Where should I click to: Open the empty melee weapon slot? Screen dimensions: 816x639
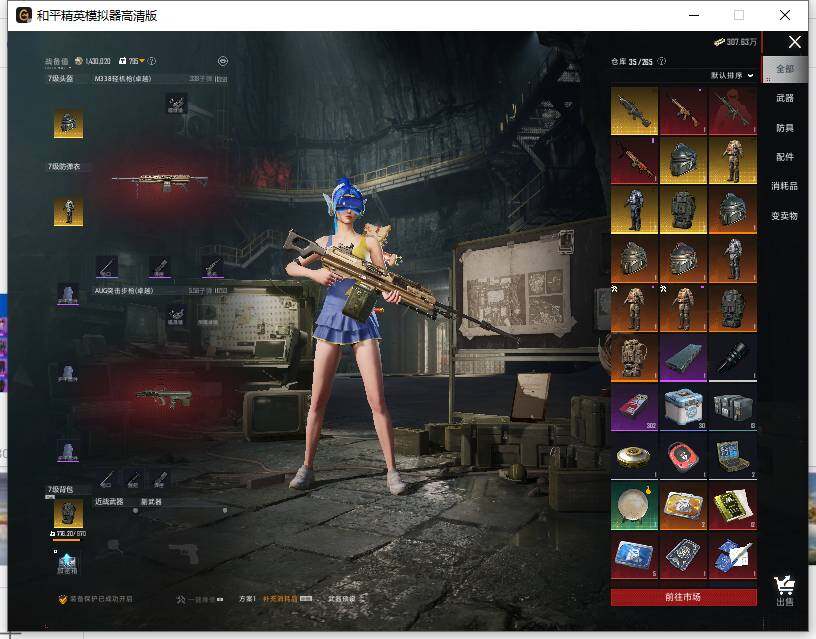coord(113,546)
